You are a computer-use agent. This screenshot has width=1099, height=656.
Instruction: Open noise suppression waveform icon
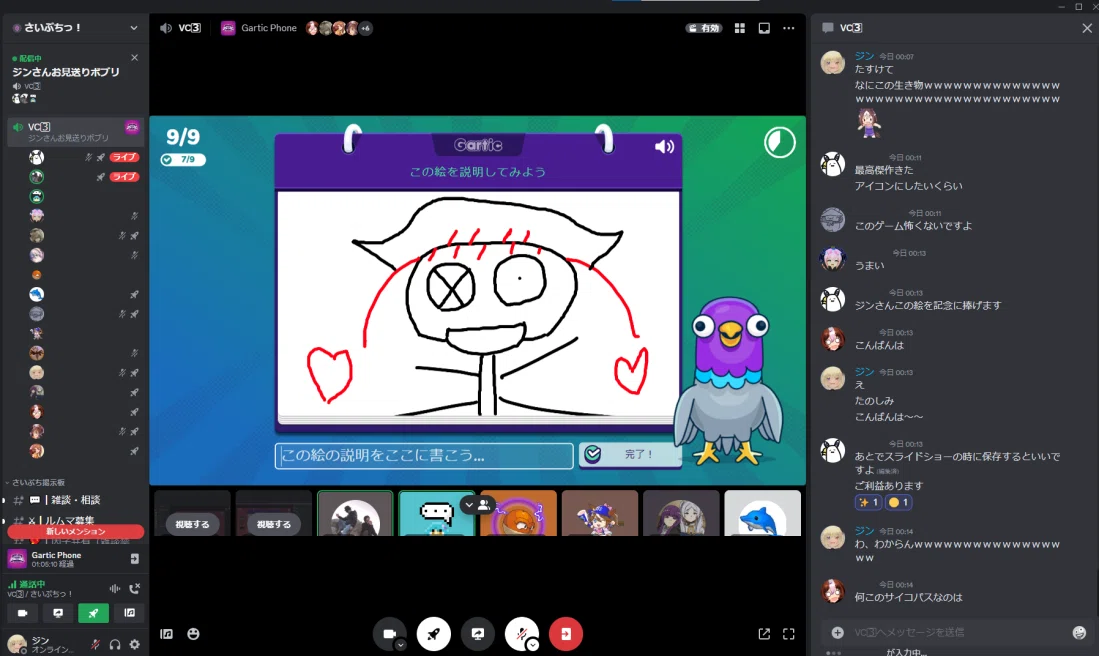click(114, 589)
